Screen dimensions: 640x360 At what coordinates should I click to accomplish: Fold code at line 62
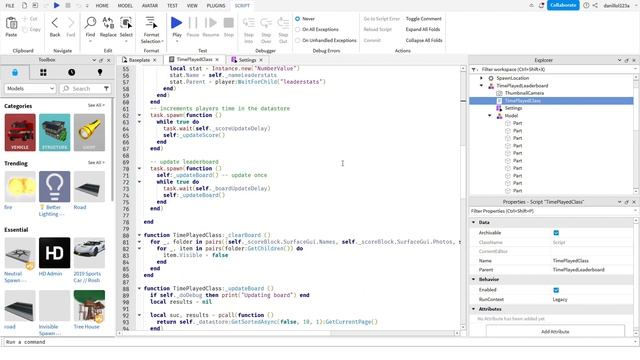[x=139, y=115]
